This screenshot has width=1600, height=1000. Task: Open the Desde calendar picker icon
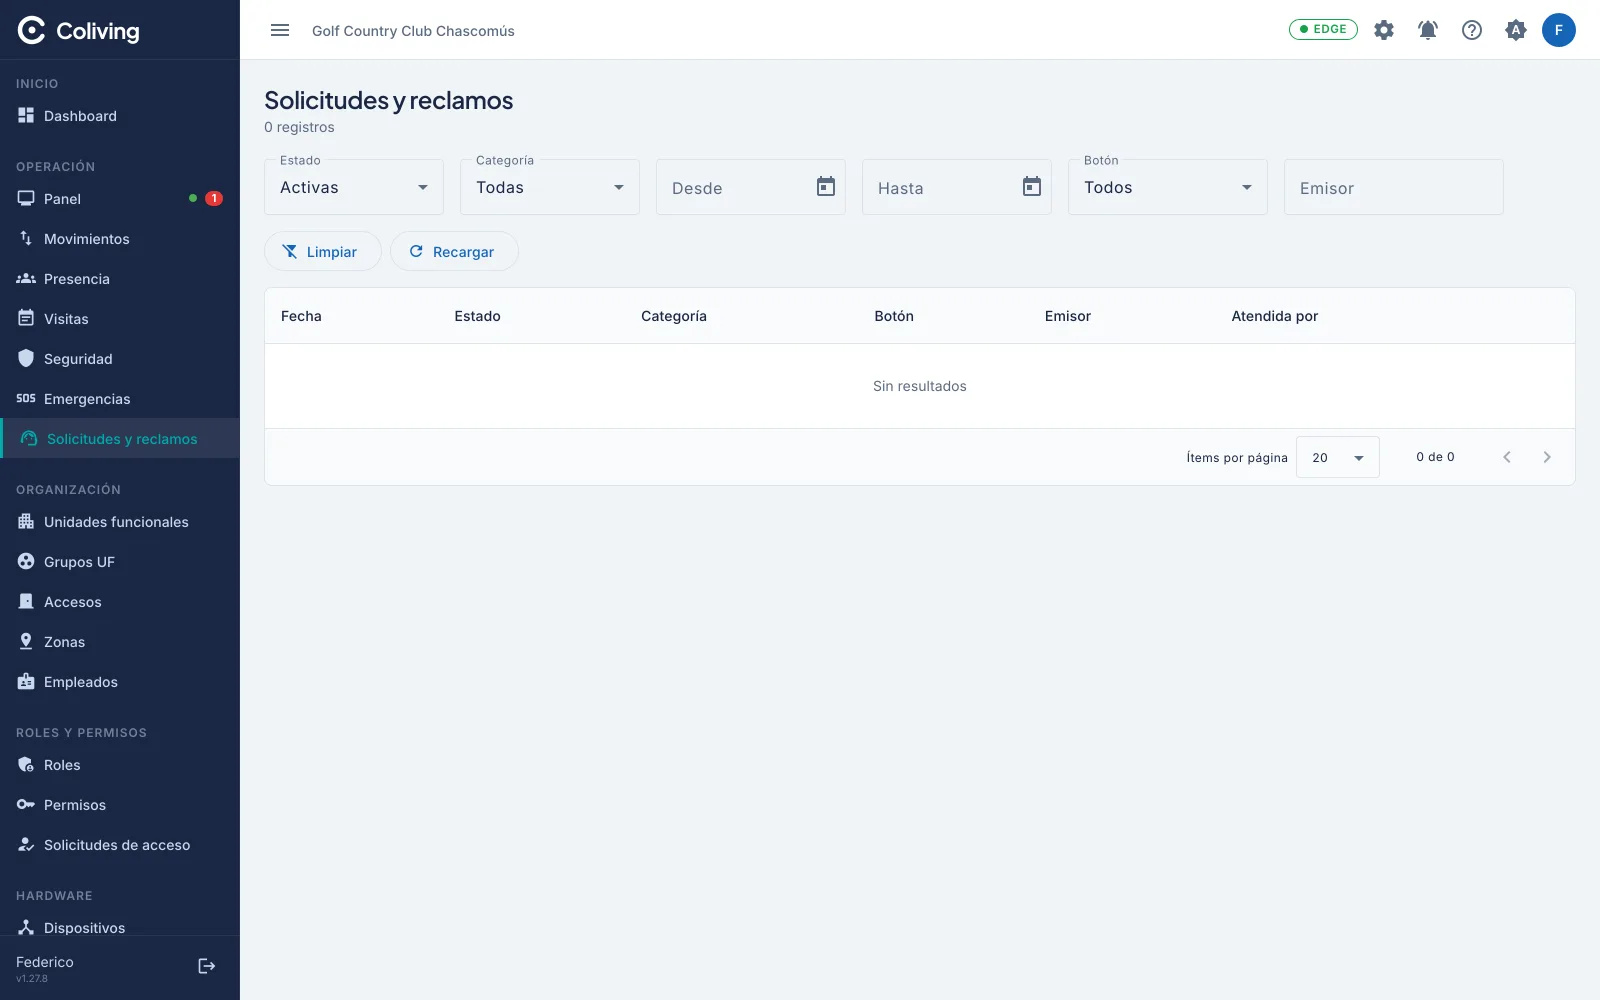click(x=826, y=187)
